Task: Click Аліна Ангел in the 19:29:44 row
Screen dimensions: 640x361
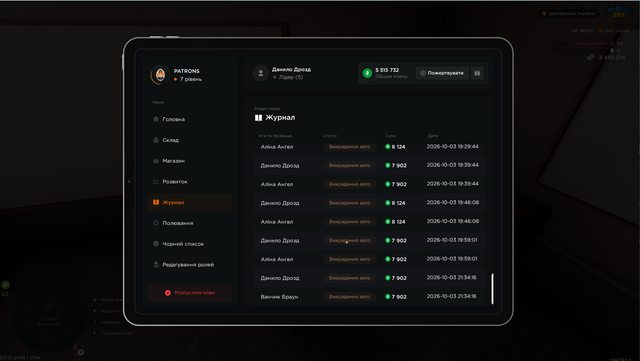Action: (x=277, y=147)
